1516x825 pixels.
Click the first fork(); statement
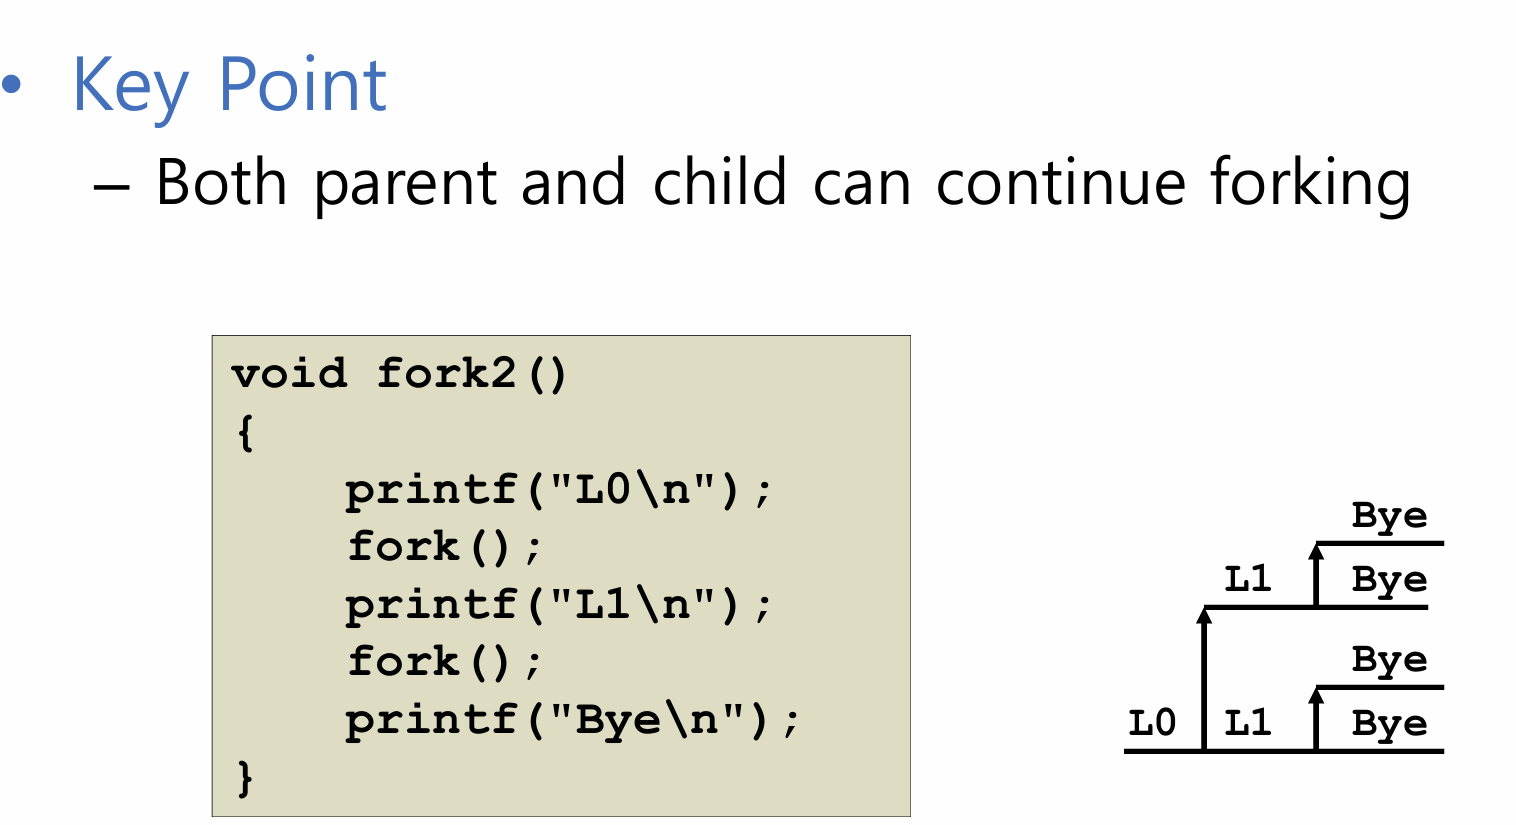(x=445, y=547)
